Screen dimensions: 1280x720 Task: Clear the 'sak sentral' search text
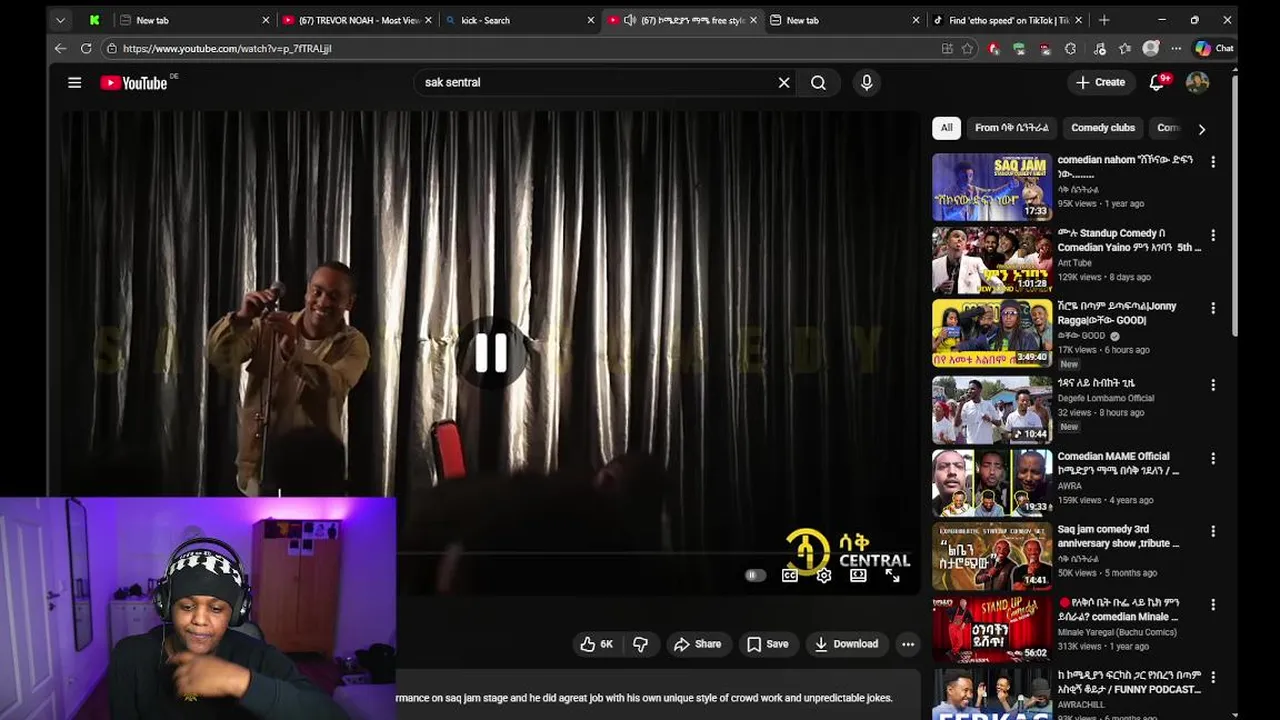click(784, 83)
